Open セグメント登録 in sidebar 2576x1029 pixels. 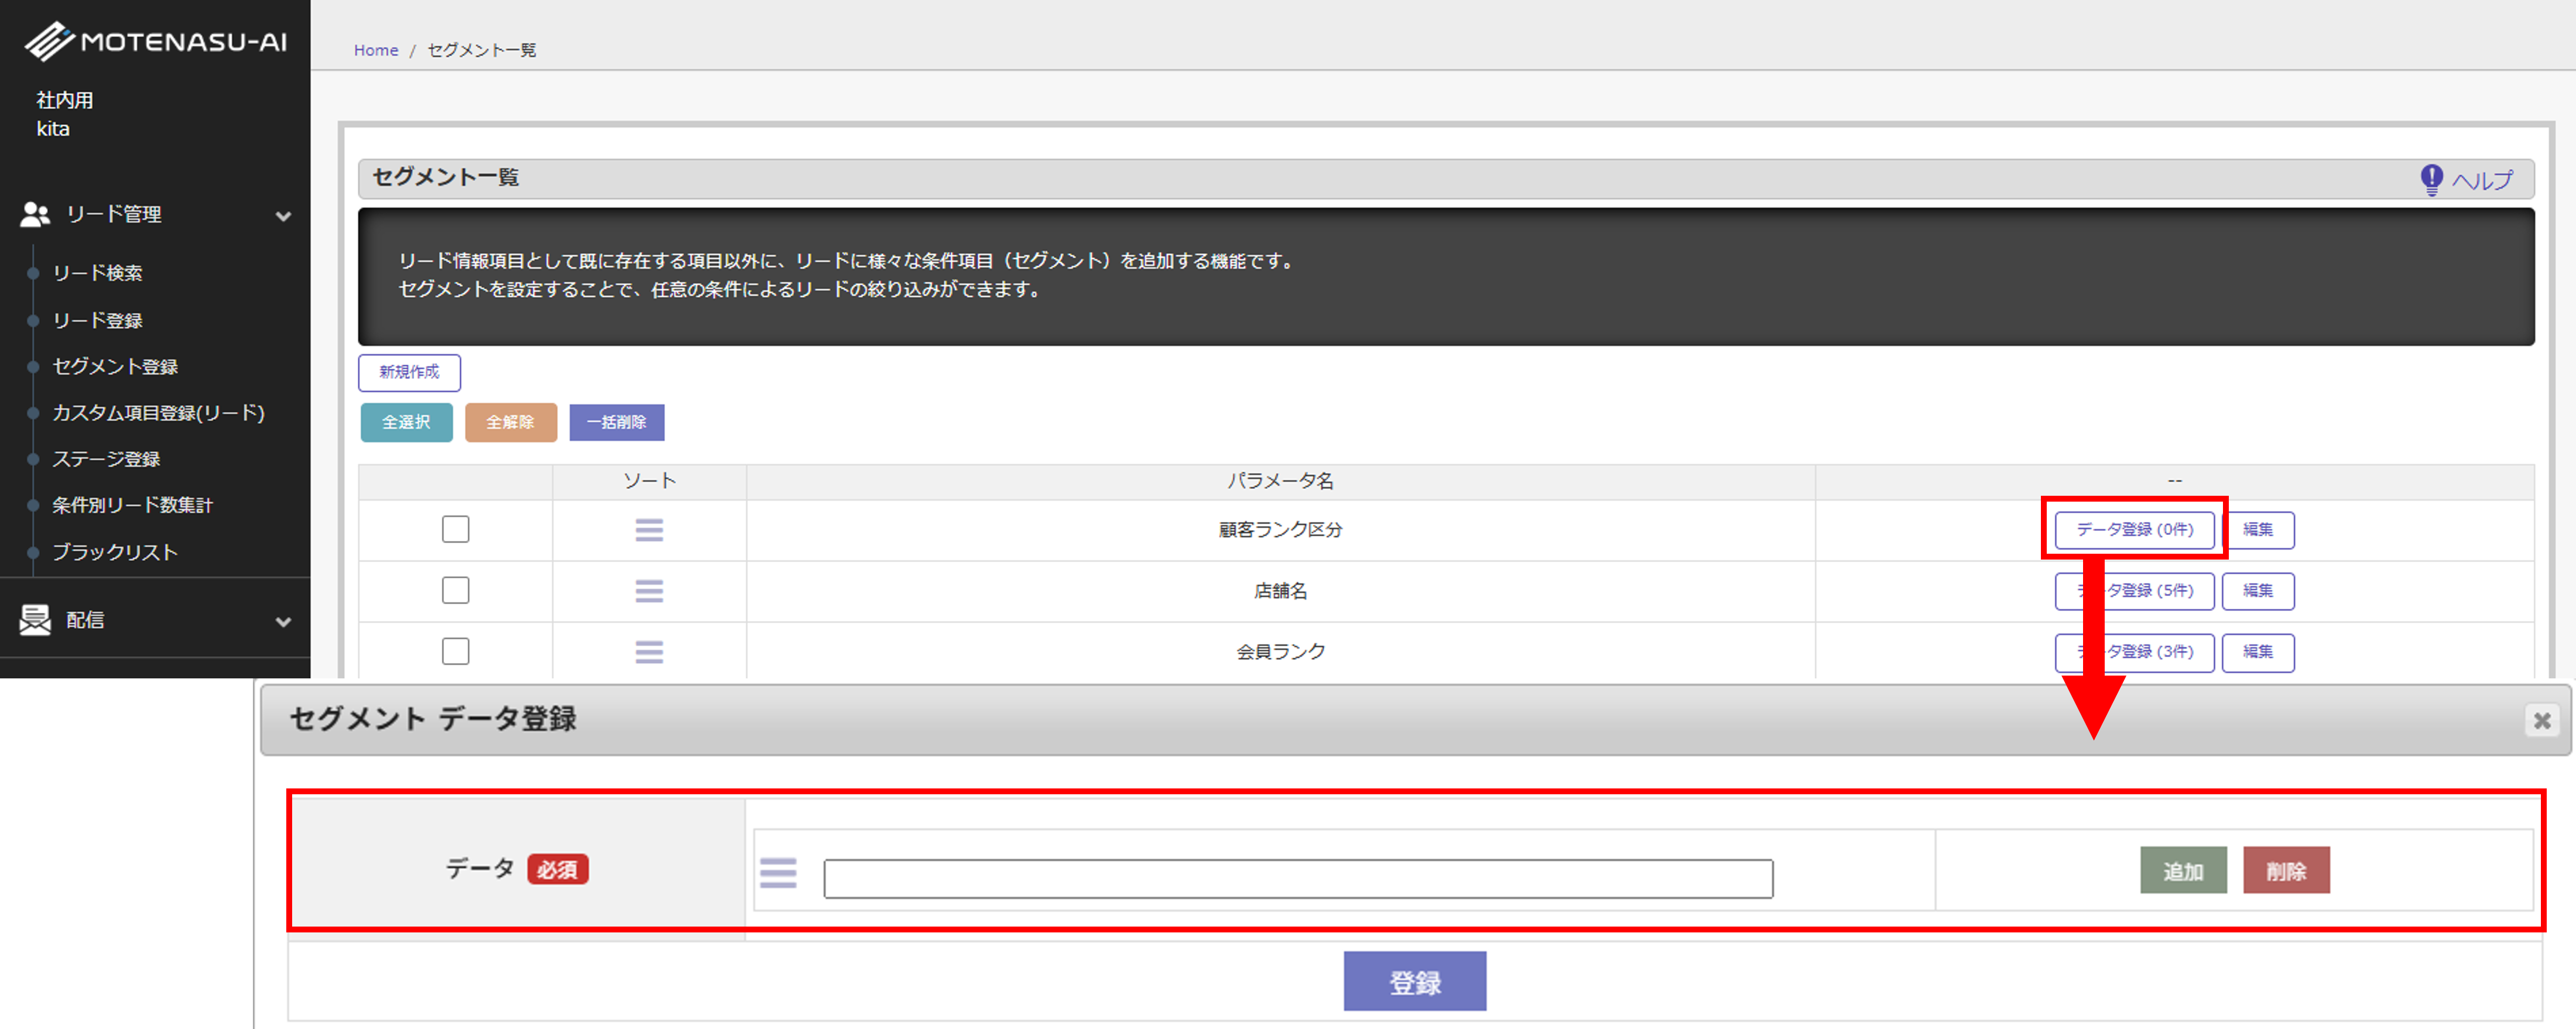coord(115,367)
